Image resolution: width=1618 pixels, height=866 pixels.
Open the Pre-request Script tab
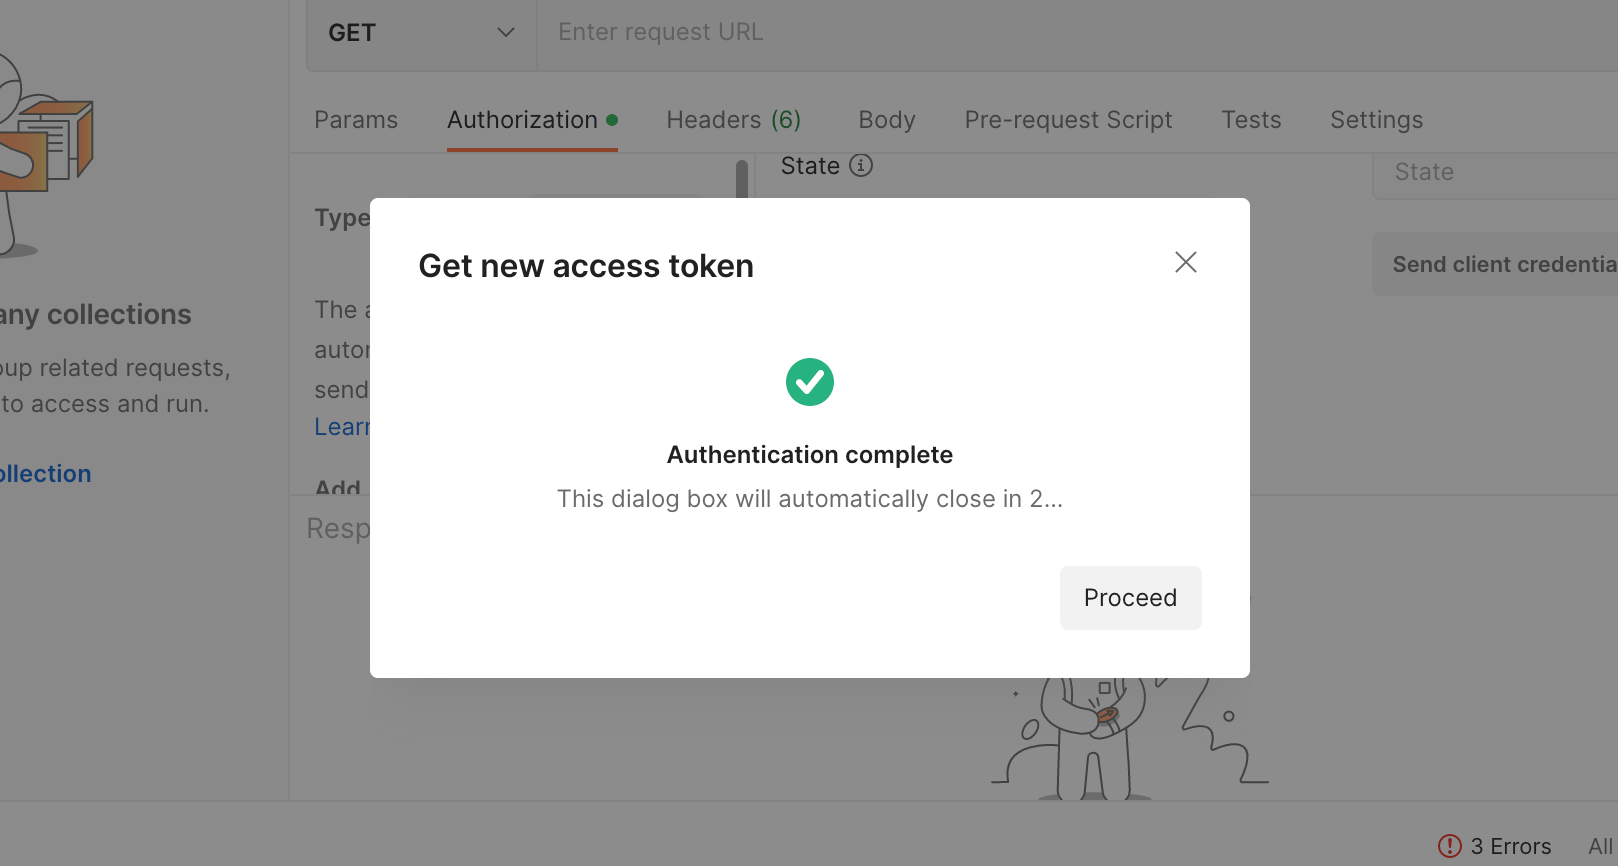[1068, 120]
